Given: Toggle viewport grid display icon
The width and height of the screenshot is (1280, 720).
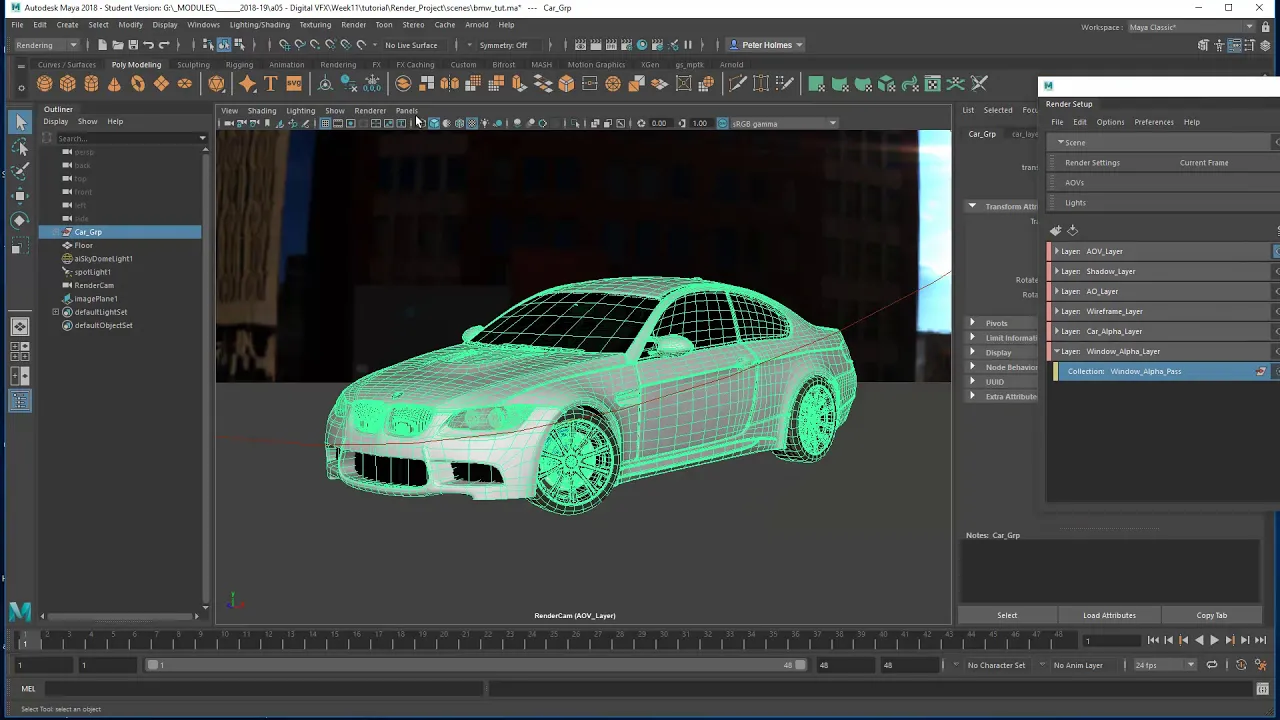Looking at the screenshot, I should (325, 123).
